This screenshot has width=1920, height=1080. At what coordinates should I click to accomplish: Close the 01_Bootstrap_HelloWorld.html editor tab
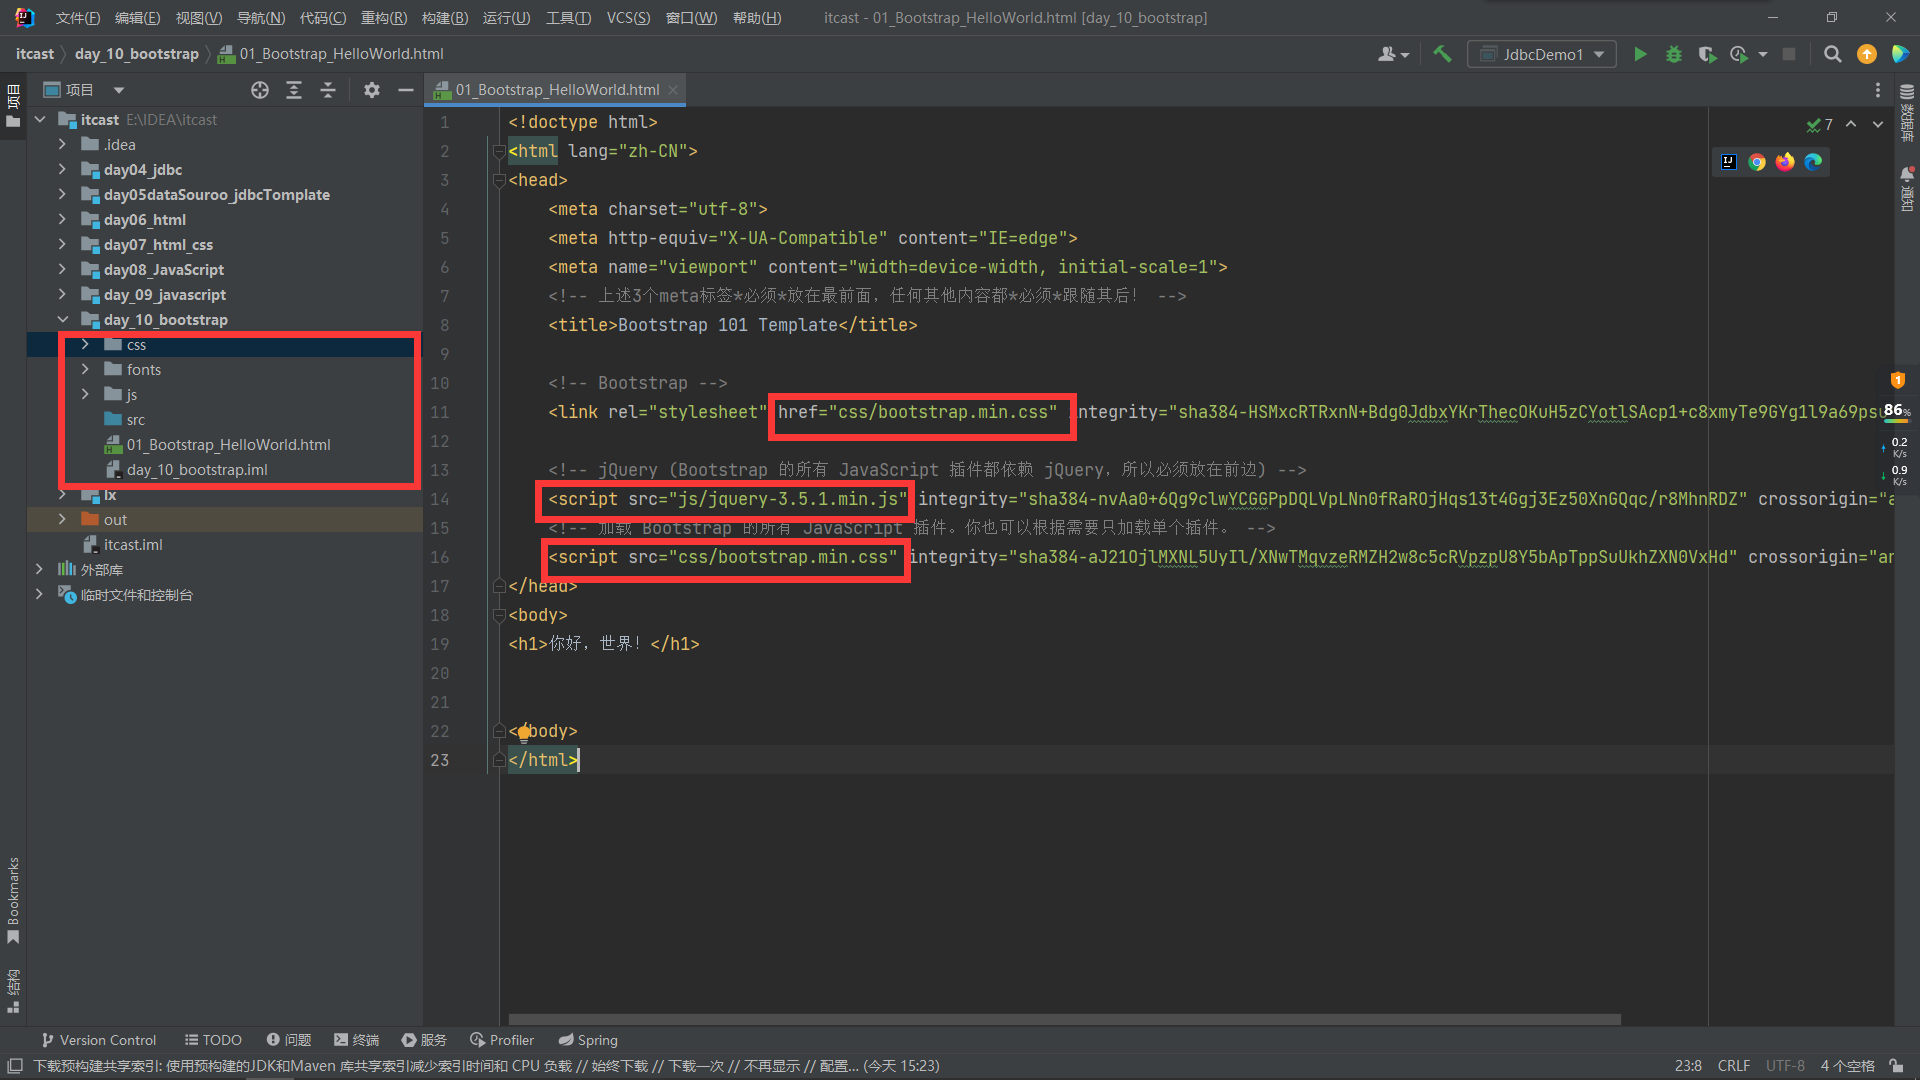(673, 90)
